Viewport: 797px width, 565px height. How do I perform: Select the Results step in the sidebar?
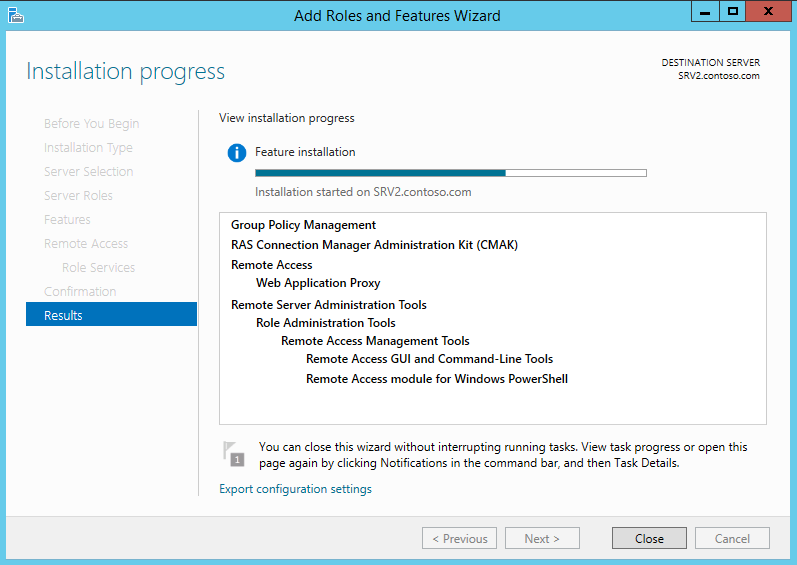(x=111, y=315)
